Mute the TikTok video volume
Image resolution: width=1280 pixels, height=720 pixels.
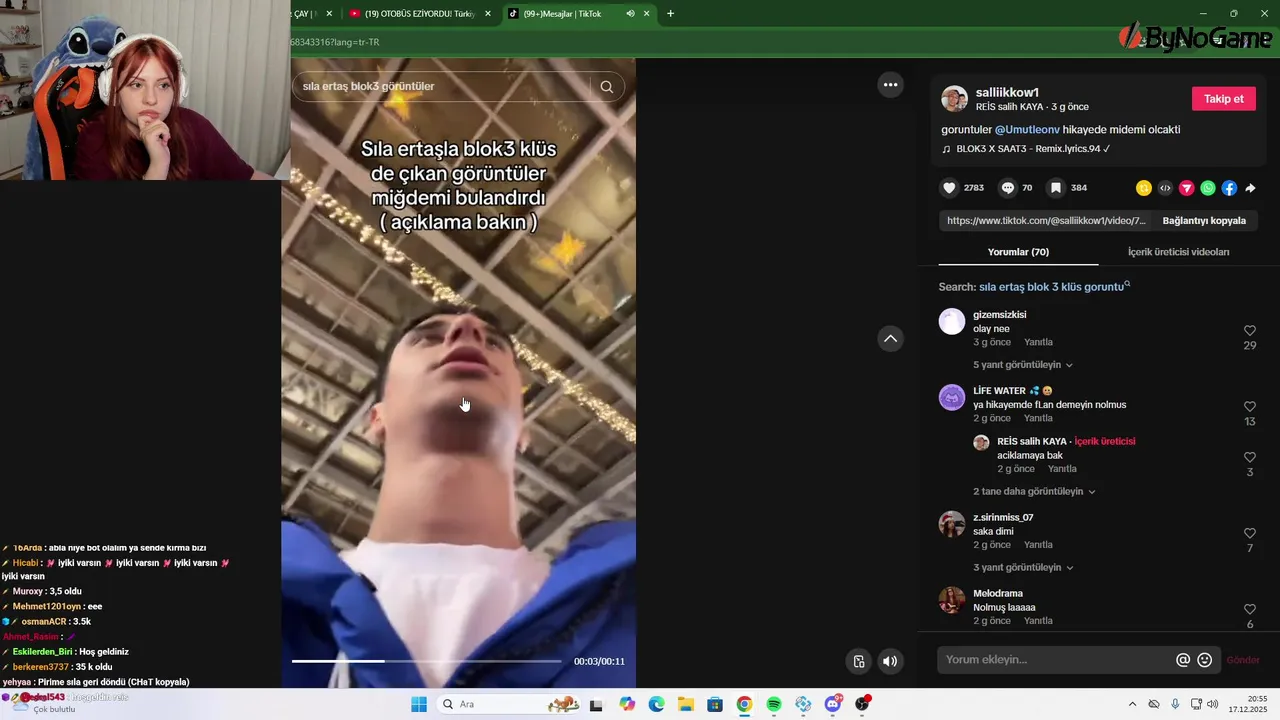coord(890,661)
